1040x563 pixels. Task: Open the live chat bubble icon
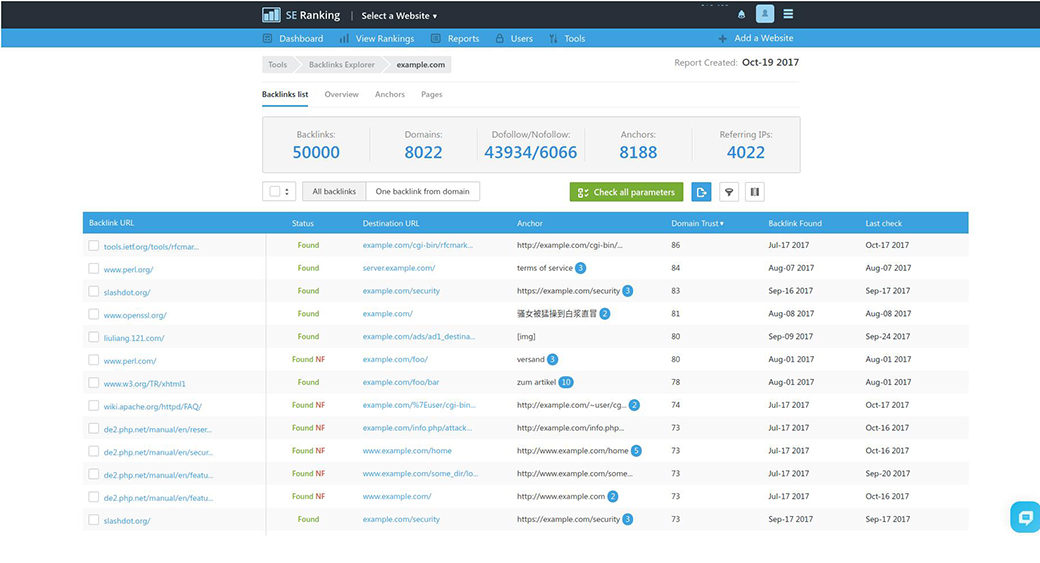pos(1025,517)
